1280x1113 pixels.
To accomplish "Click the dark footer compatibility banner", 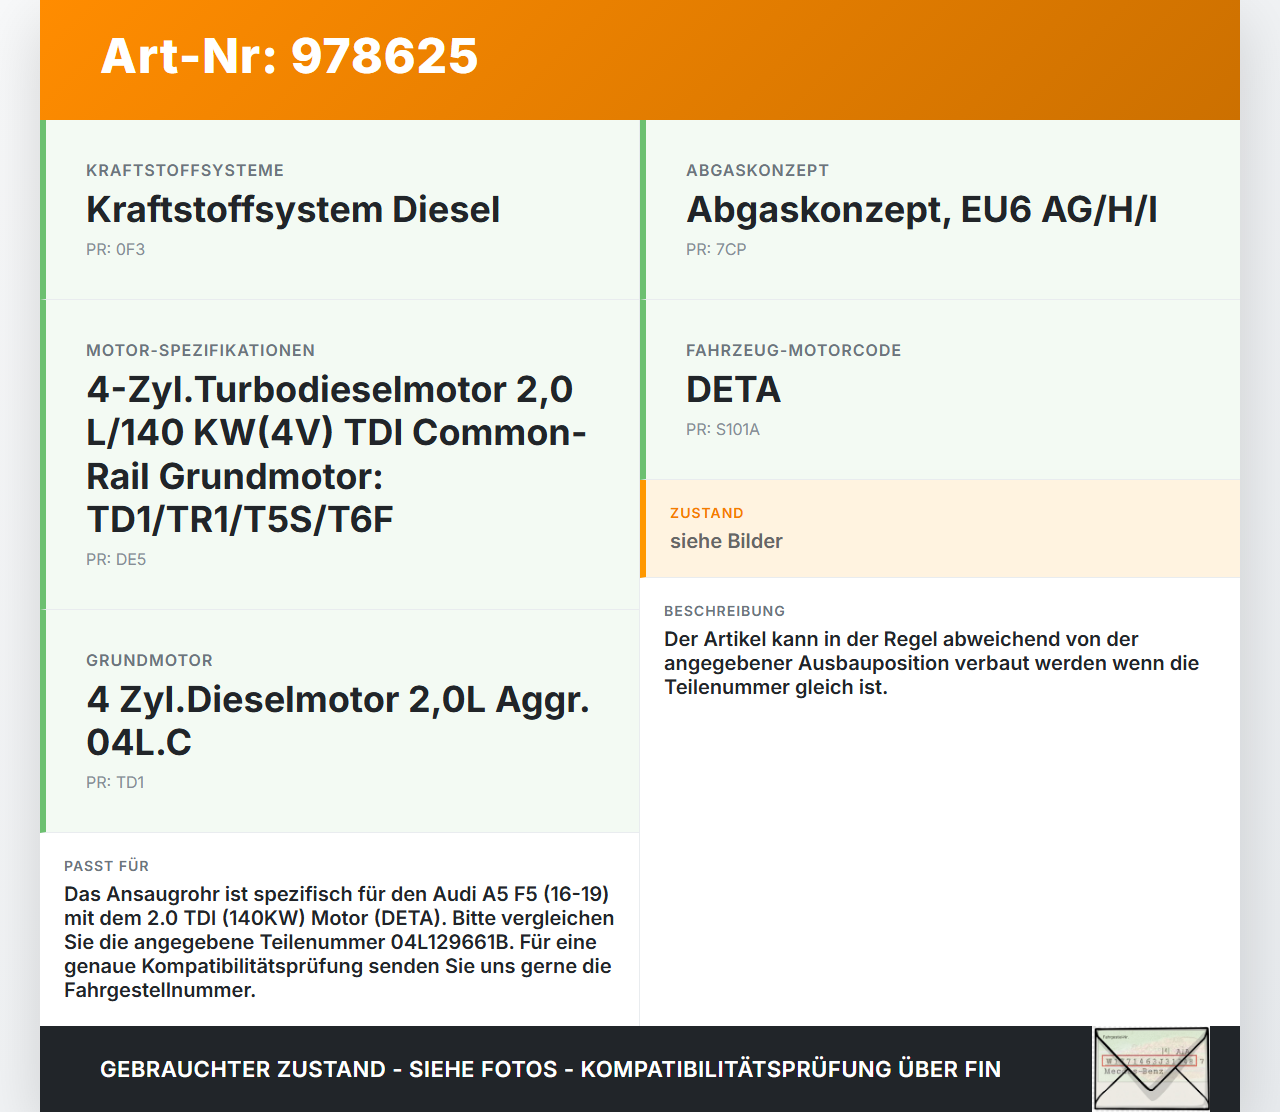I will point(549,1069).
